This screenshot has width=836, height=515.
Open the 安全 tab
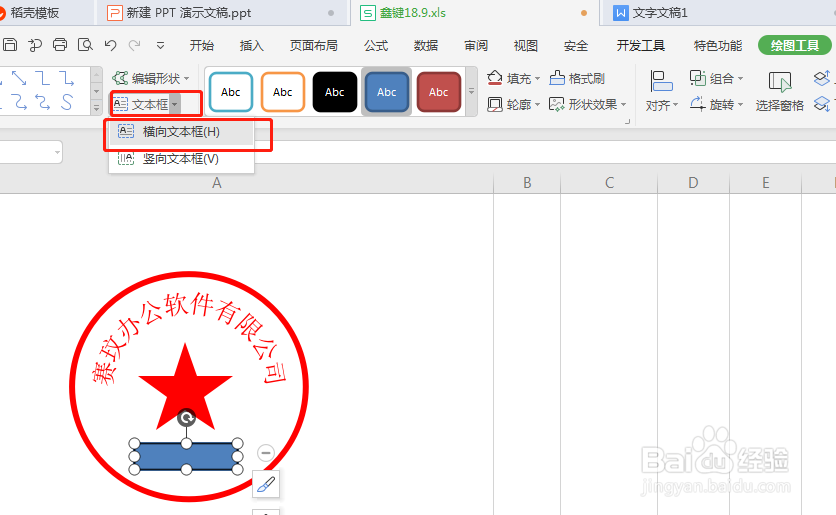click(x=576, y=46)
